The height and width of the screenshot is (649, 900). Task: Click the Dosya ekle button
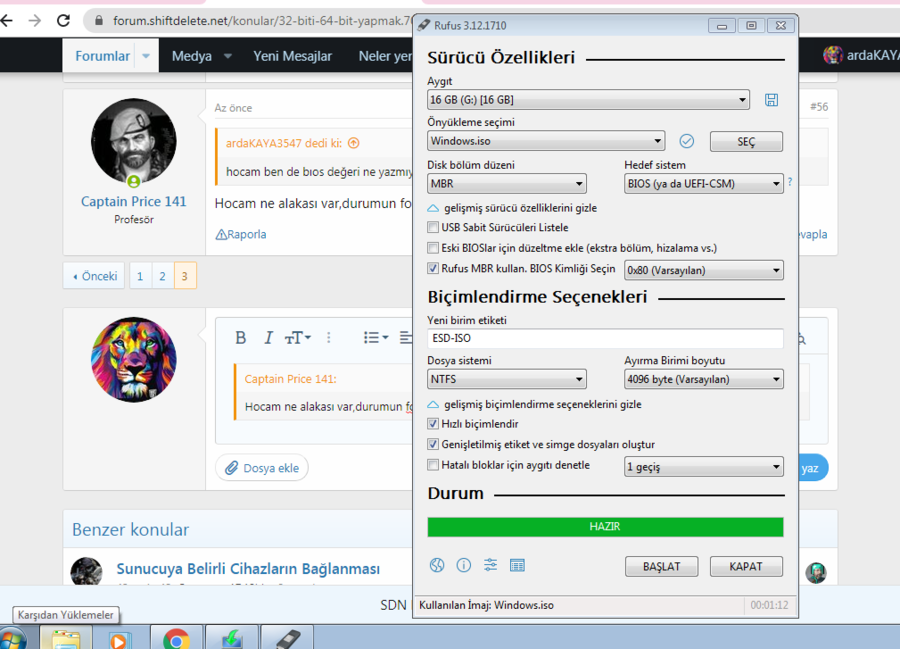(x=262, y=468)
